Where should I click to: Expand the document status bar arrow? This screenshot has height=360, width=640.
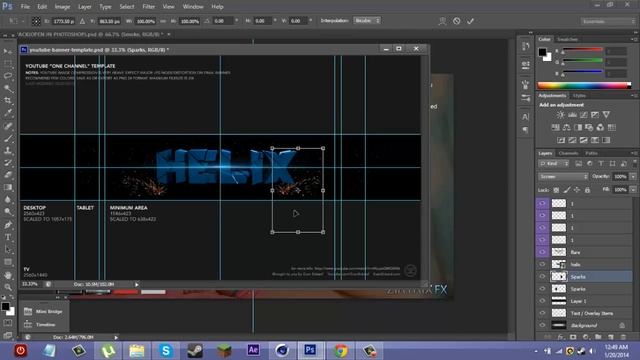(x=137, y=284)
